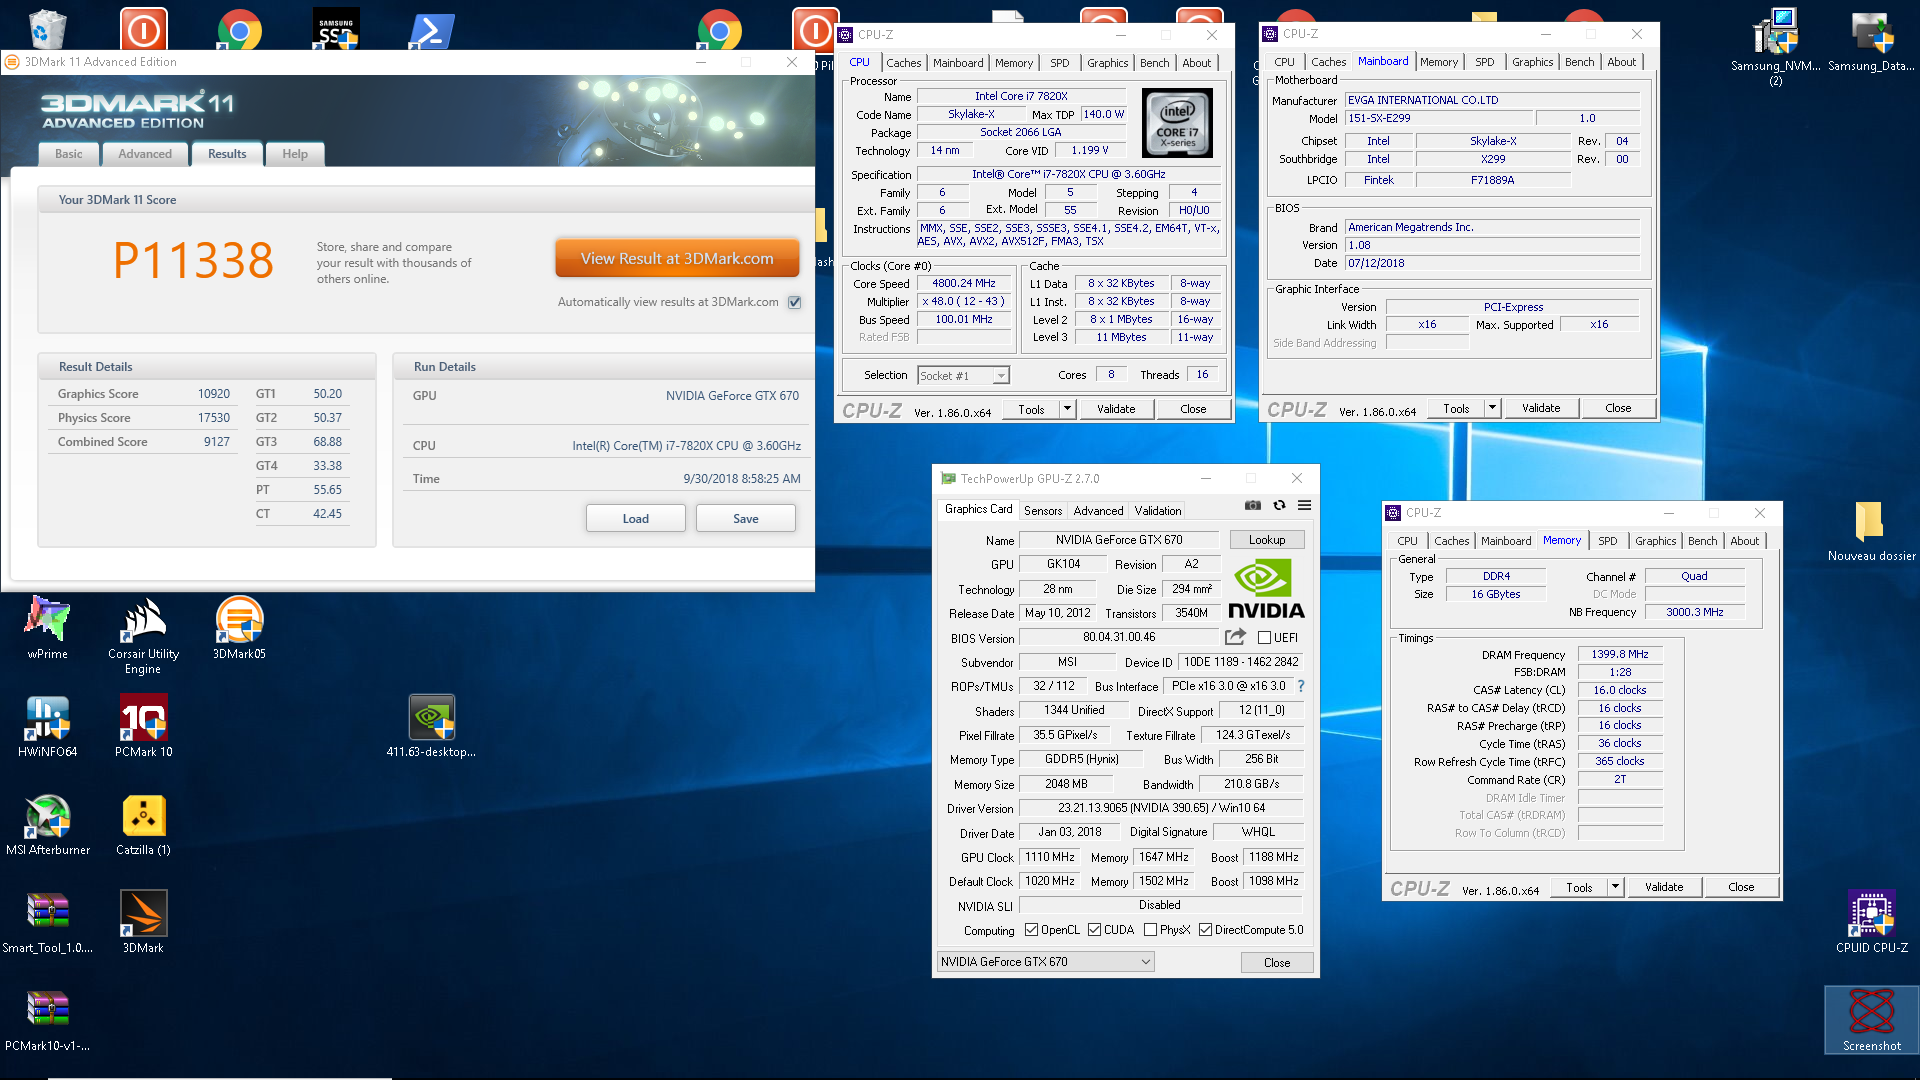Open the wPrime desktop icon
Screen dimensions: 1920x1080
pos(47,628)
